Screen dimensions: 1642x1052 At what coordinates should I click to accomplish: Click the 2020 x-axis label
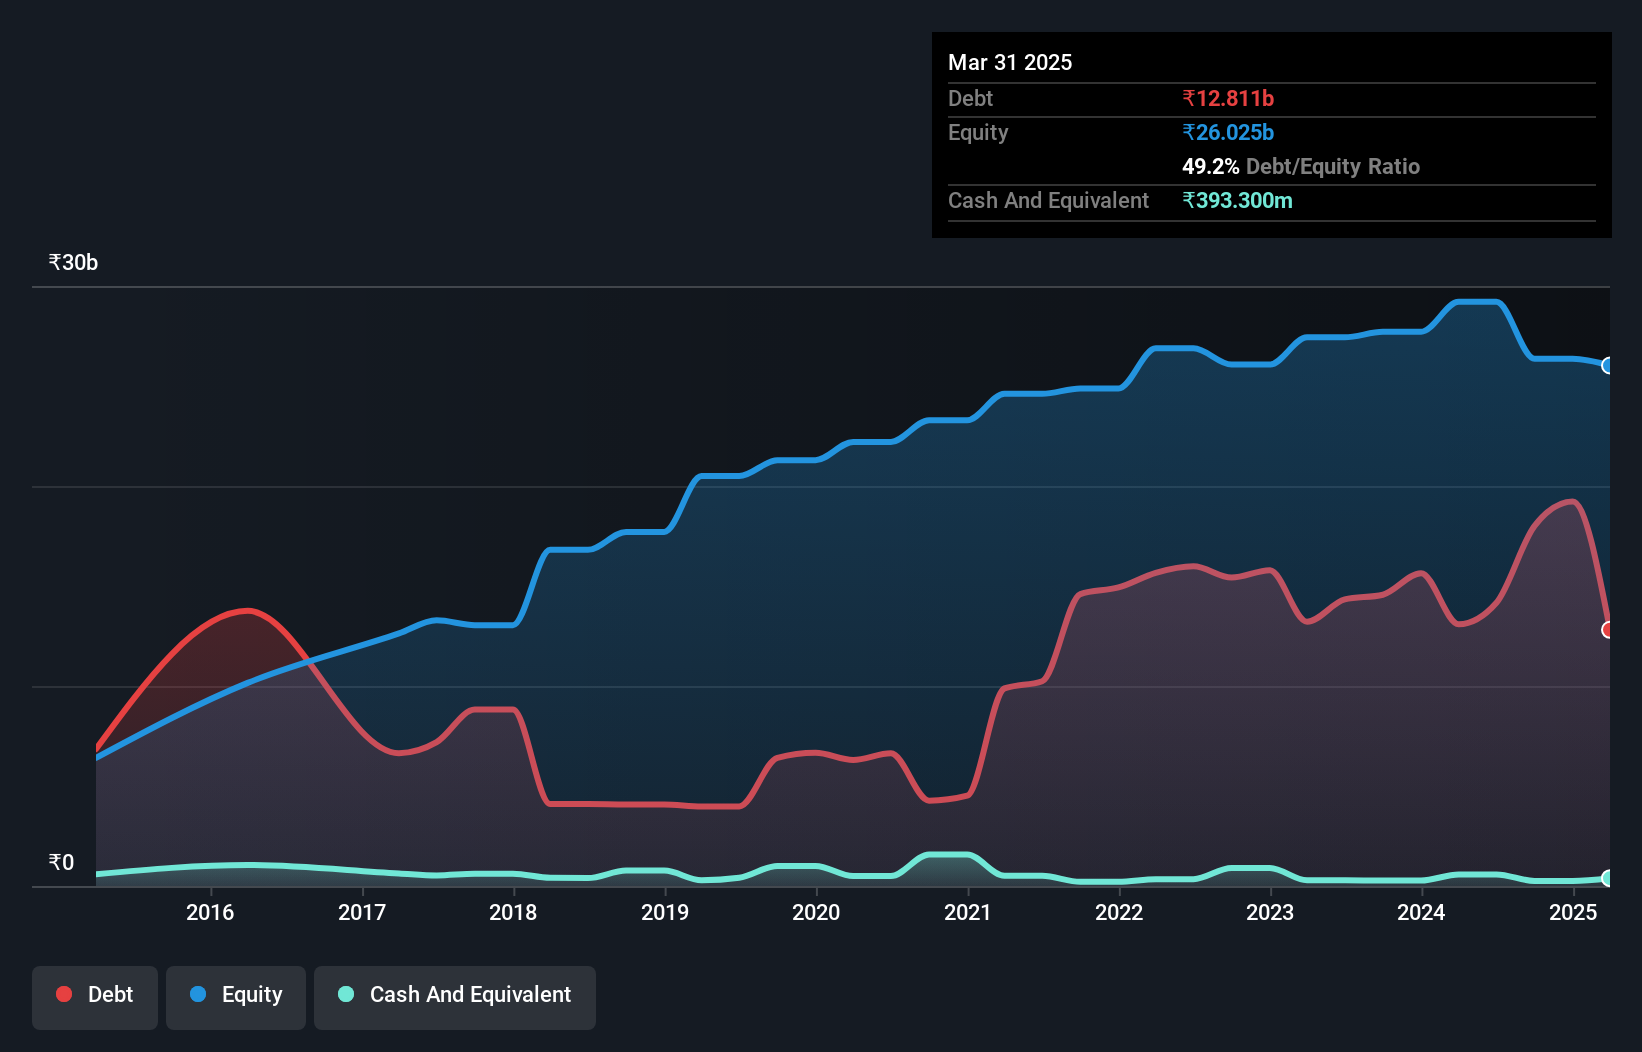tap(816, 912)
